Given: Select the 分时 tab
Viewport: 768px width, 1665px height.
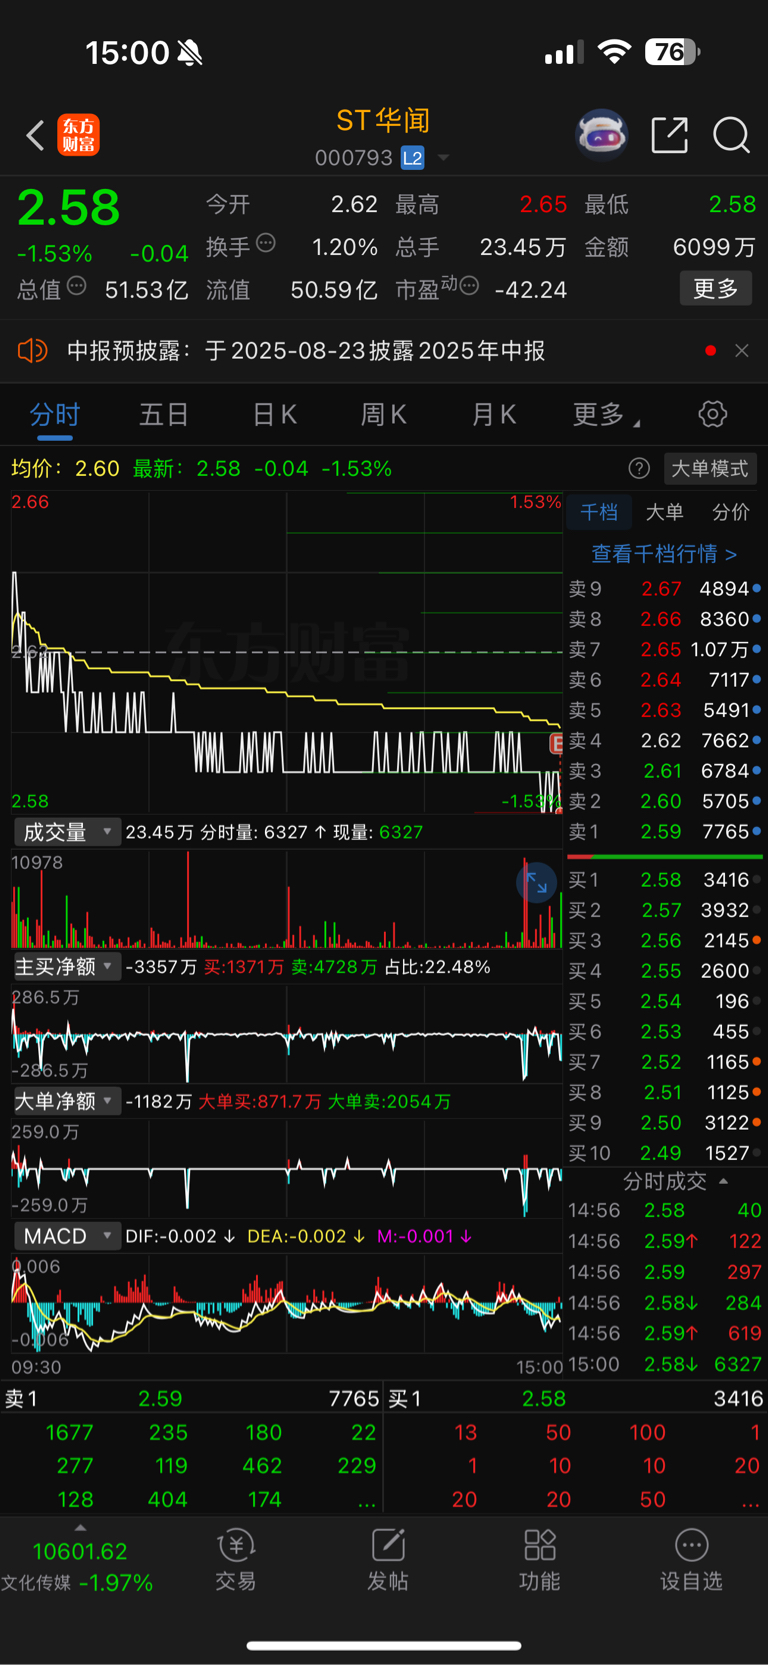Looking at the screenshot, I should [x=55, y=414].
